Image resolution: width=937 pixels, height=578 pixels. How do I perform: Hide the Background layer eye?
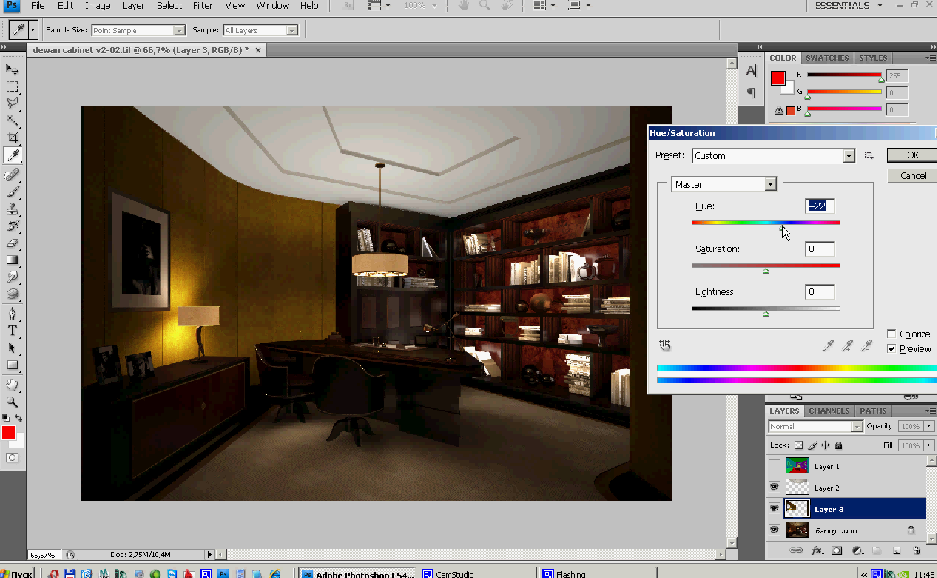[774, 530]
